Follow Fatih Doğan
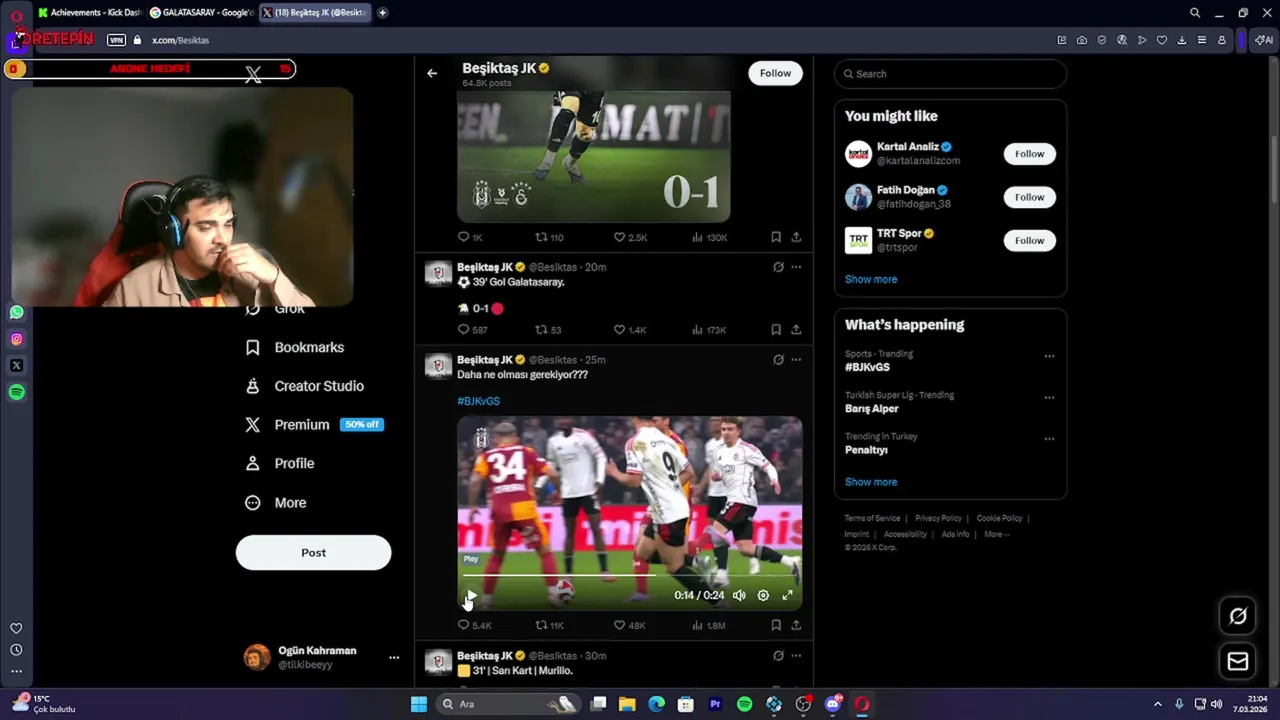Image resolution: width=1280 pixels, height=720 pixels. [x=1029, y=197]
